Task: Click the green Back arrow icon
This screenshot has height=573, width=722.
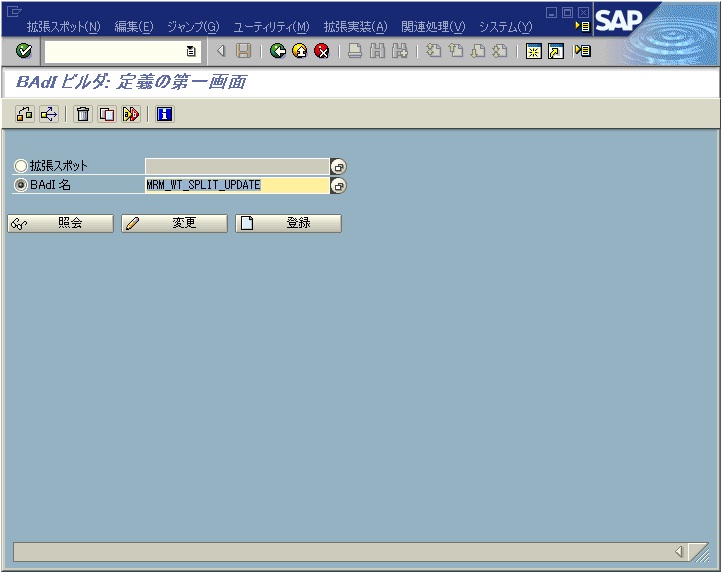Action: [x=278, y=51]
